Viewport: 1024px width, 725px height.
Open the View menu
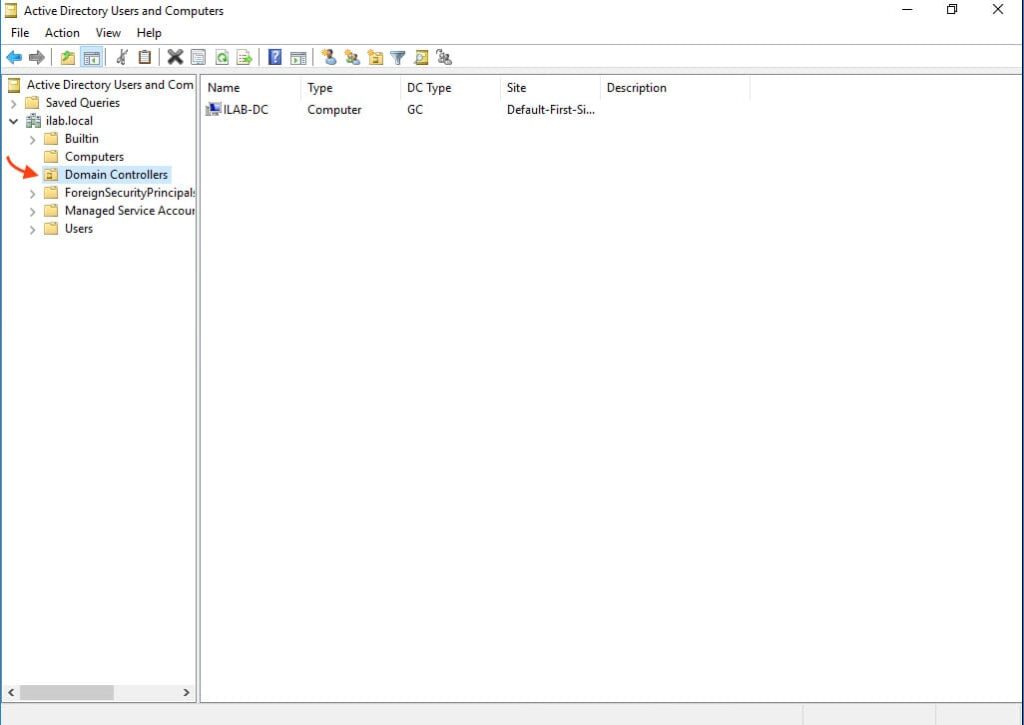coord(108,33)
